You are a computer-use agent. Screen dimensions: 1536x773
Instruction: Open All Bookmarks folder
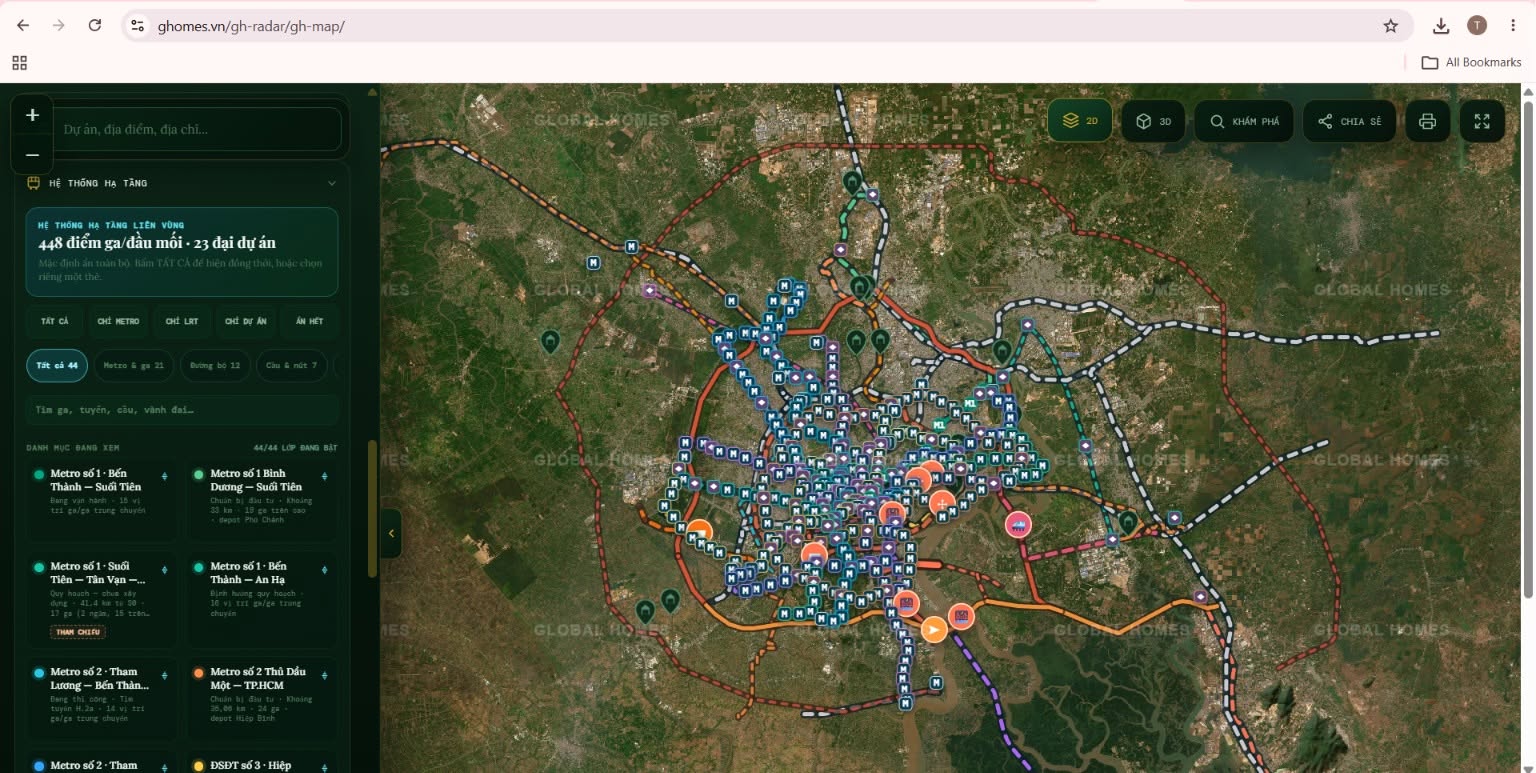(x=1472, y=62)
